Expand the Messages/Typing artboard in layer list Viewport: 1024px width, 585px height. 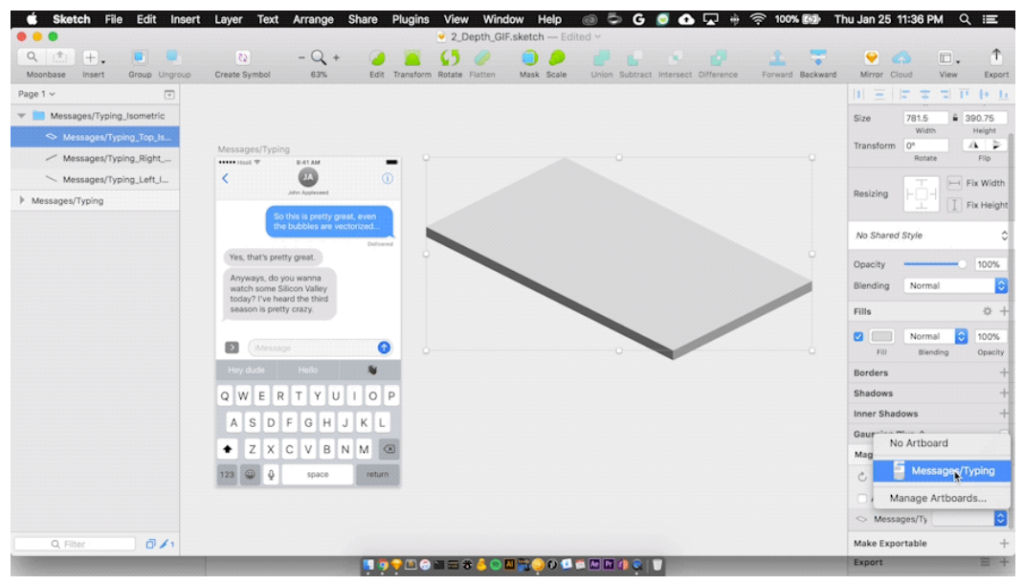point(22,200)
